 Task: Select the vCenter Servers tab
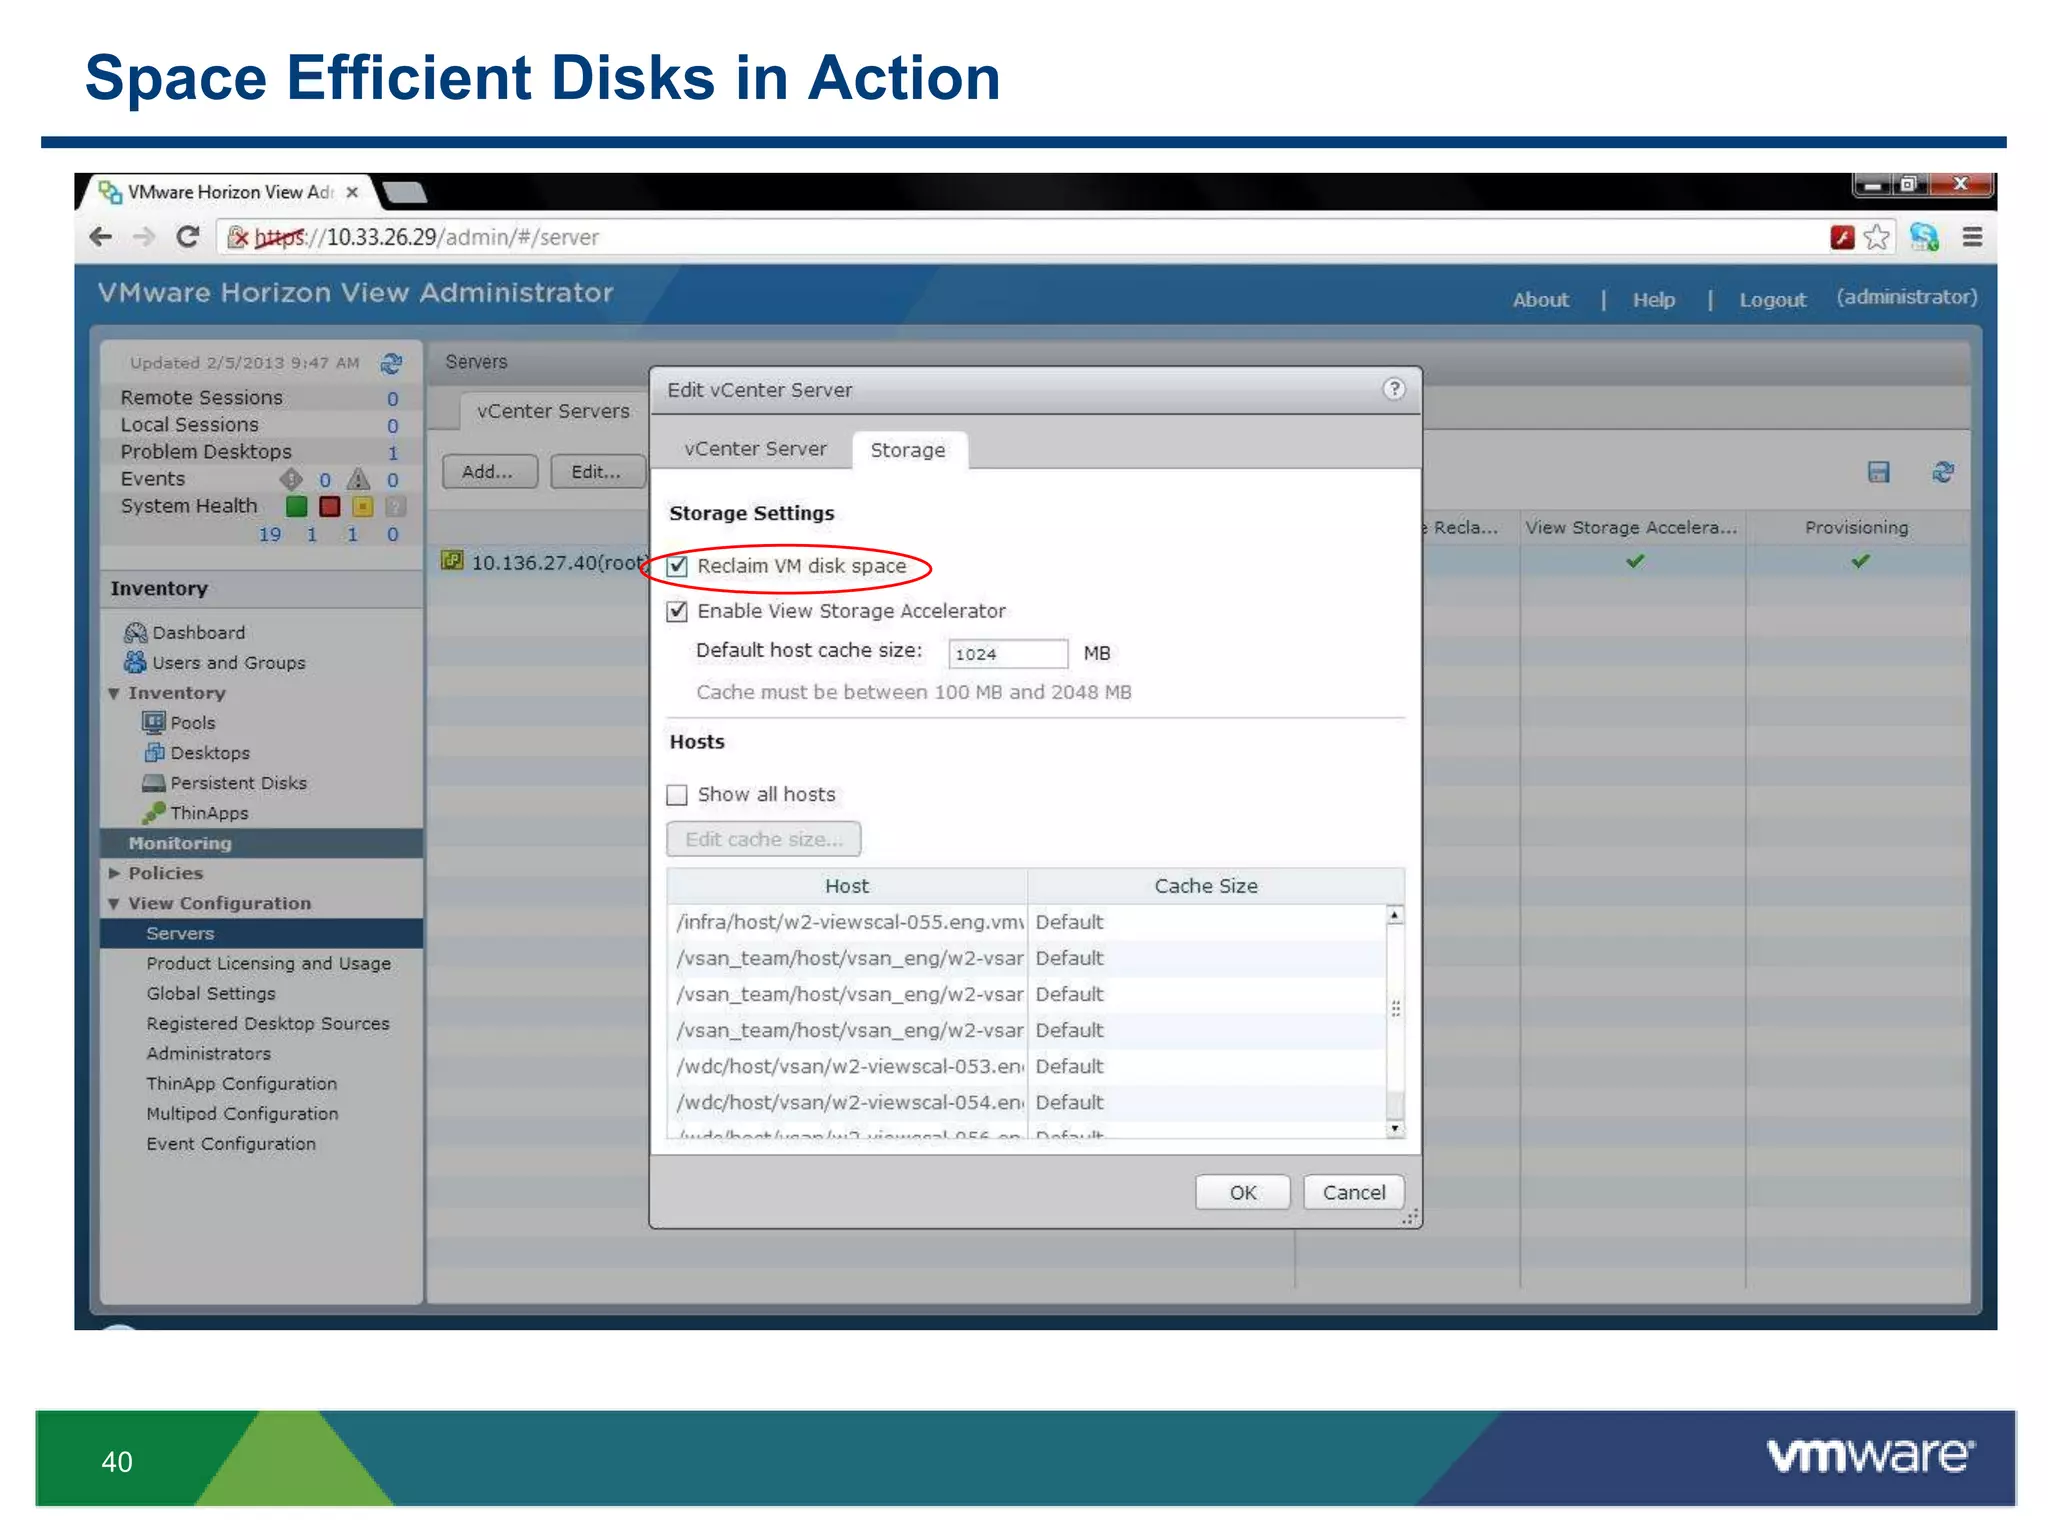[552, 411]
